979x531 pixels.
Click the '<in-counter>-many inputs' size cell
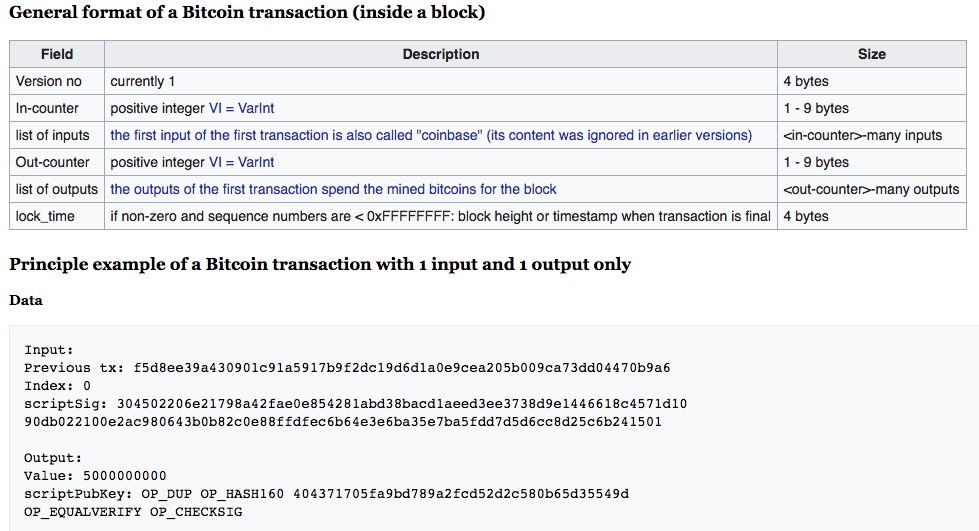coord(872,136)
